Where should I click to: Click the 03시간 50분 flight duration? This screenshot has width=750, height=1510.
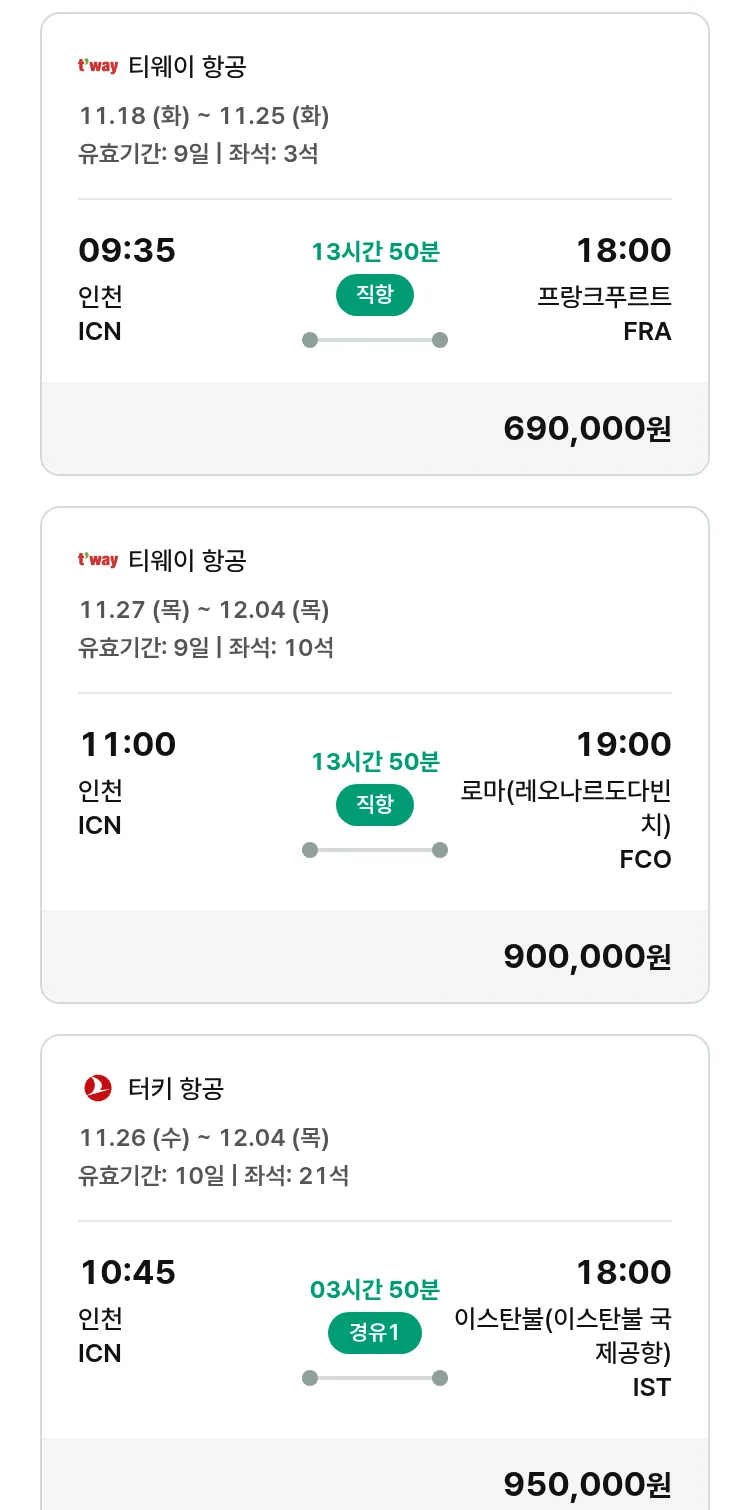(375, 1289)
